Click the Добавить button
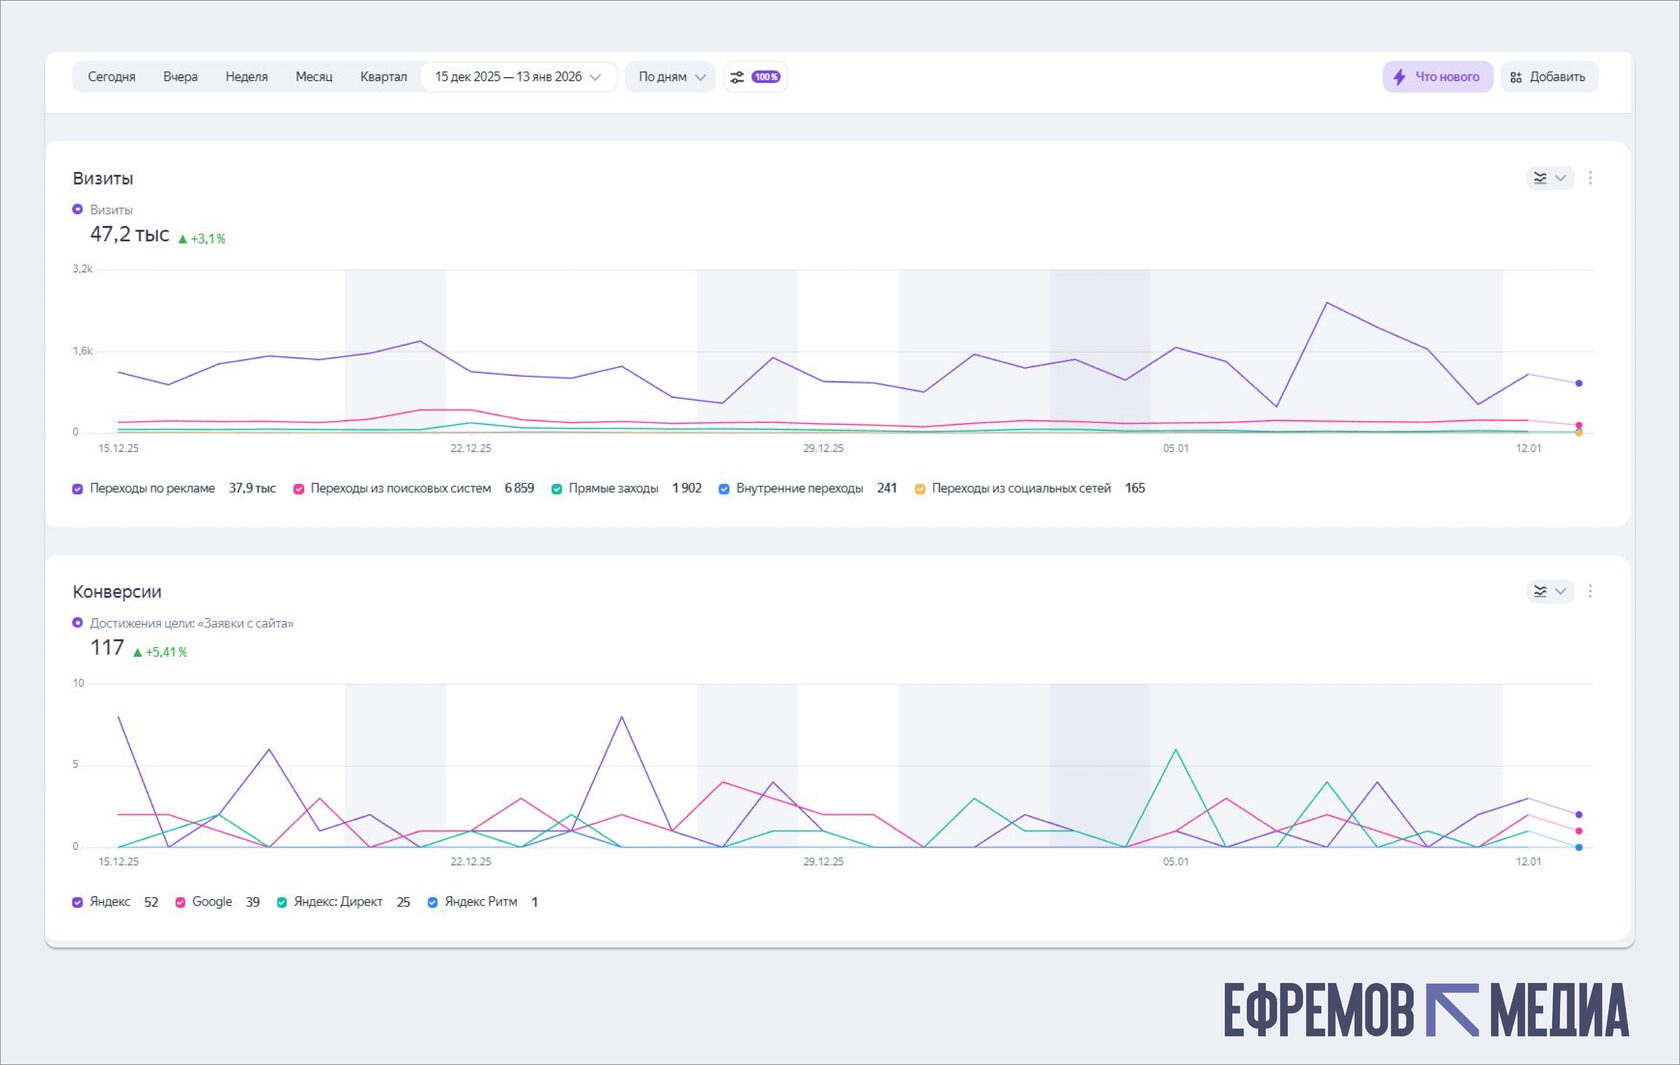The height and width of the screenshot is (1065, 1680). (1549, 77)
